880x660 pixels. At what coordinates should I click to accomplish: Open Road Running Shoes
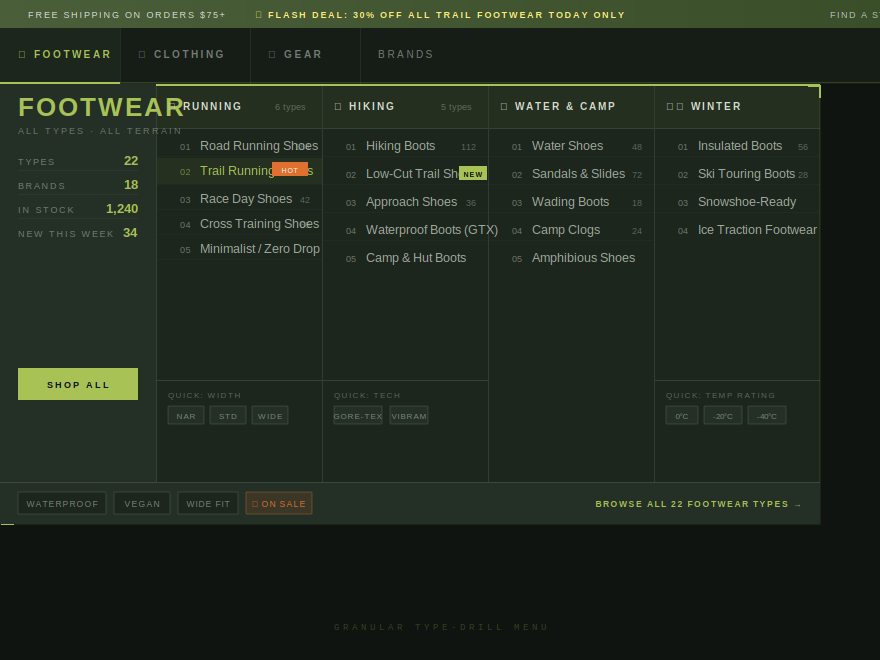(x=240, y=146)
